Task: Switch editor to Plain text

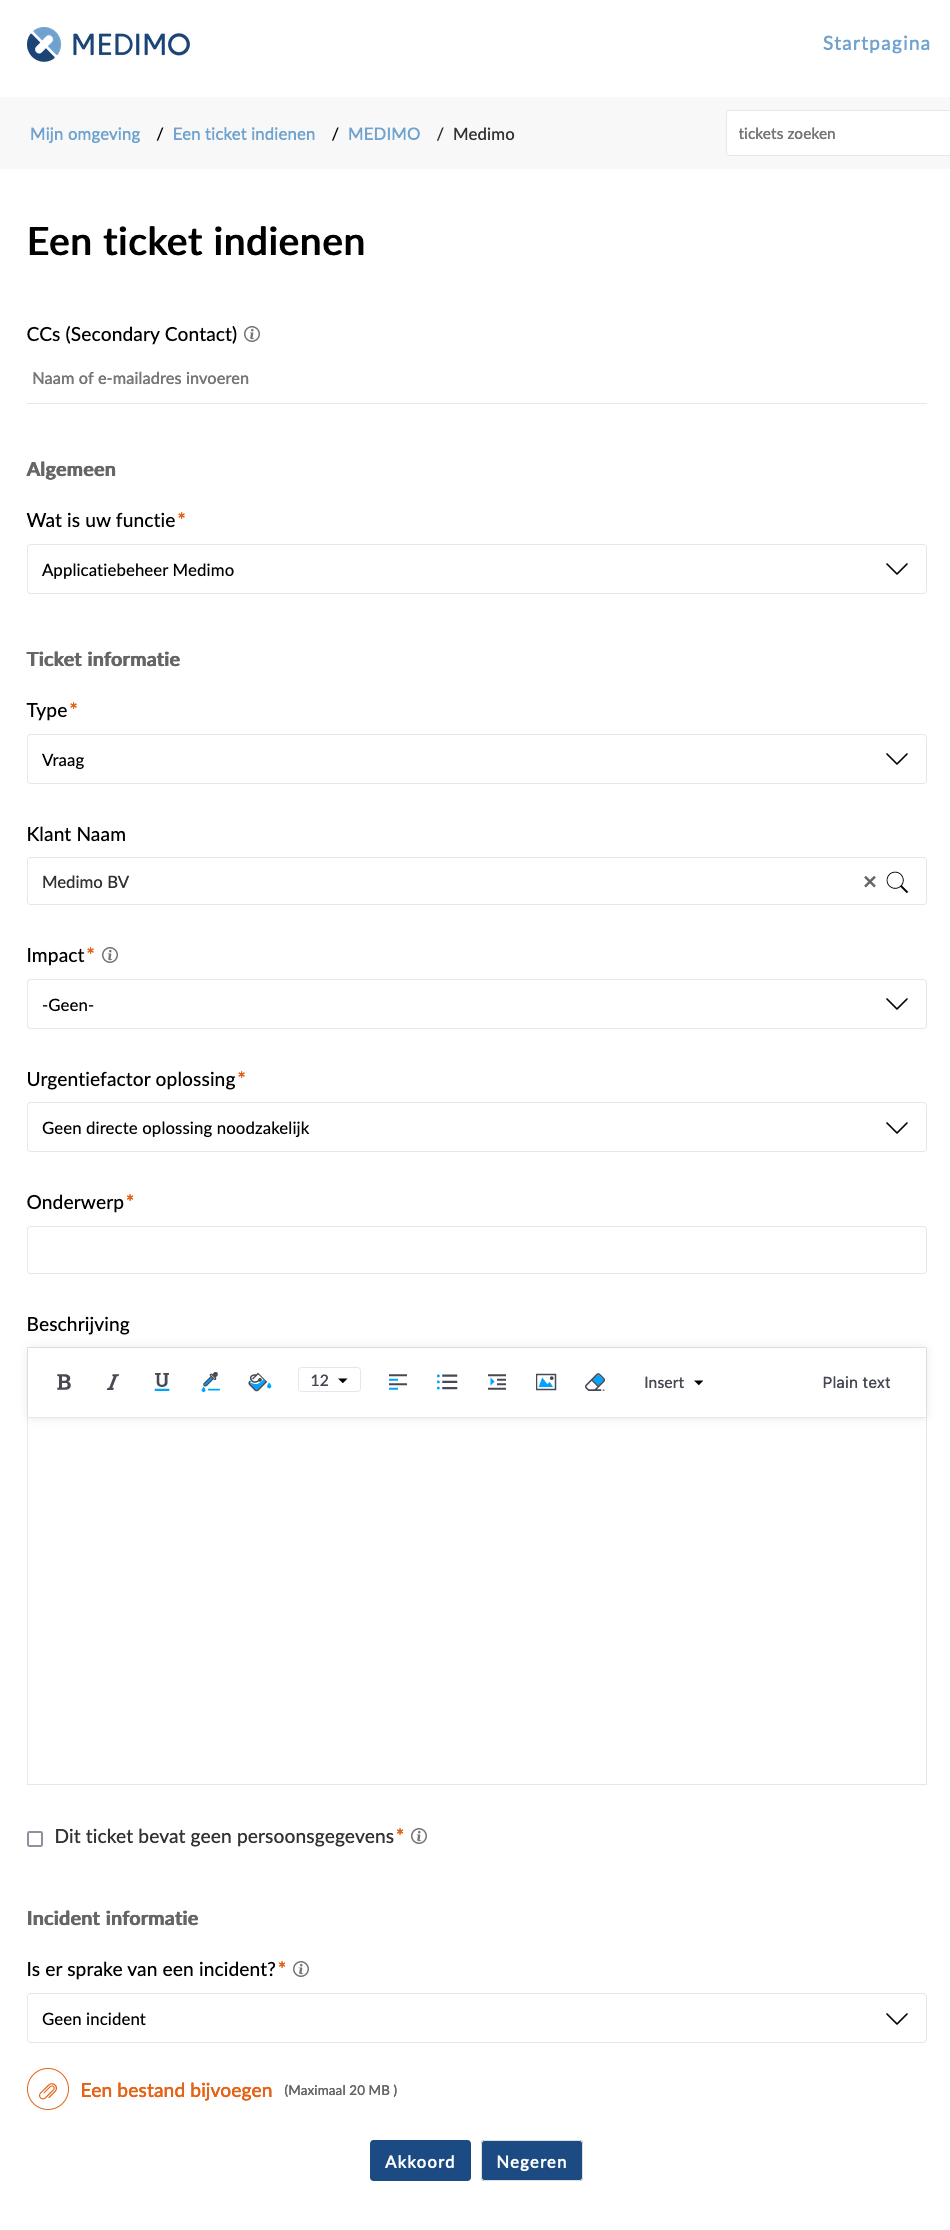Action: tap(856, 1382)
